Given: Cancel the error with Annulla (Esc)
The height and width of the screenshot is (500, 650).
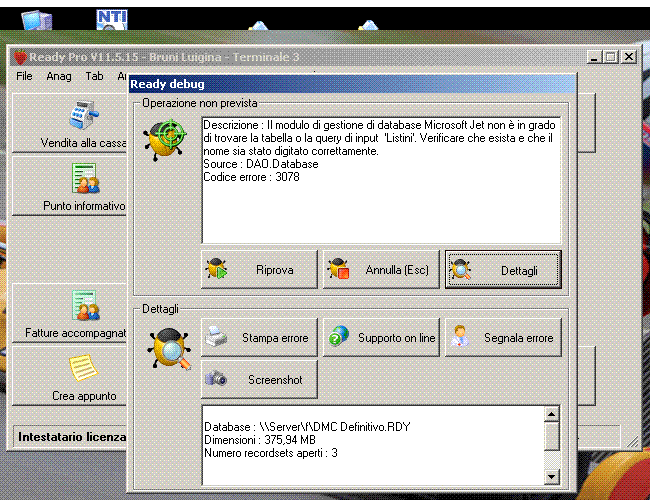Looking at the screenshot, I should 381,269.
